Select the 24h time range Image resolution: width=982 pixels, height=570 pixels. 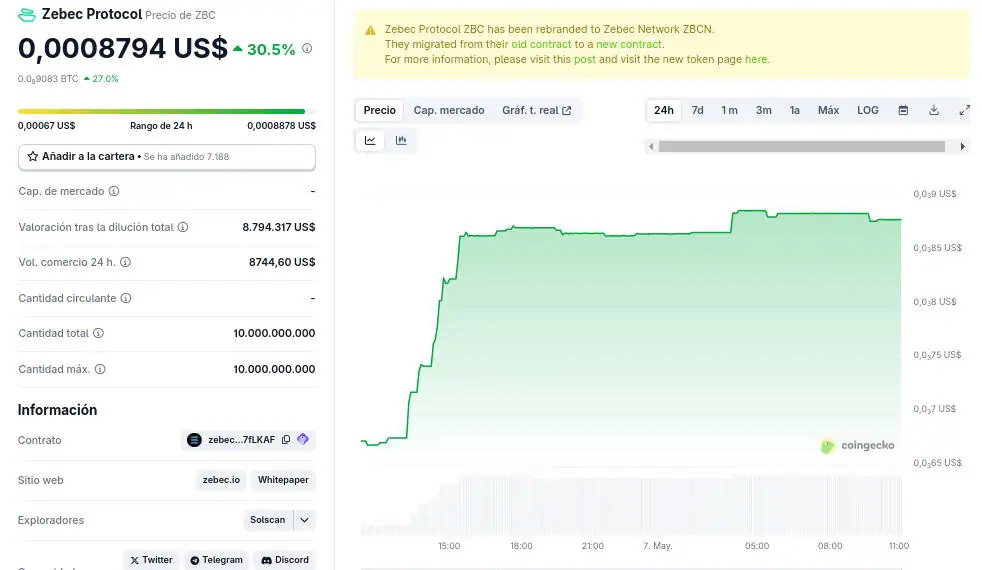click(664, 110)
